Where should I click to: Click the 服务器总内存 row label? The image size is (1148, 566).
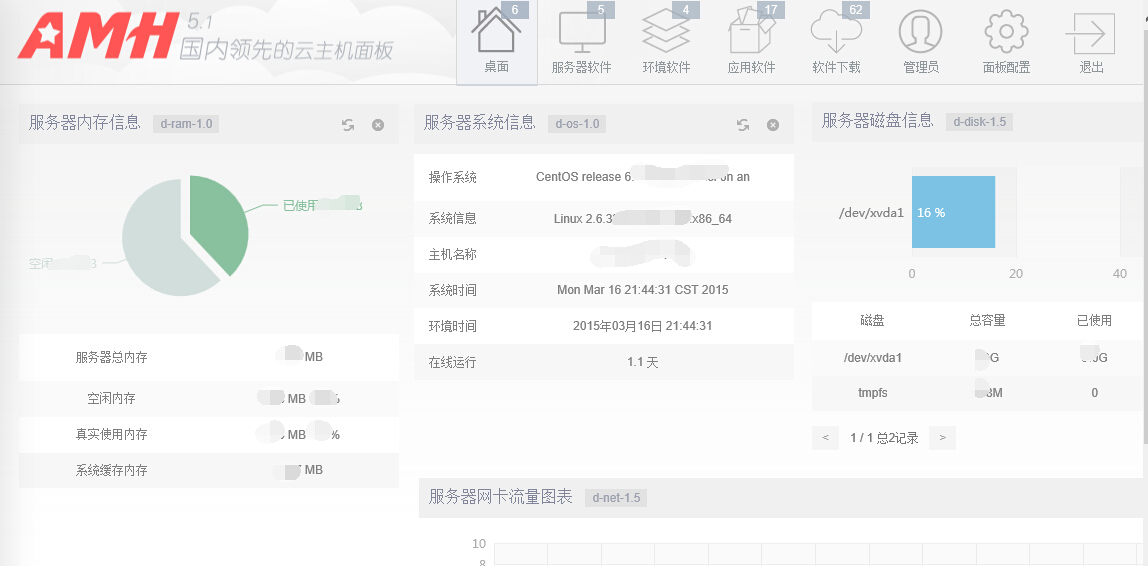(111, 357)
